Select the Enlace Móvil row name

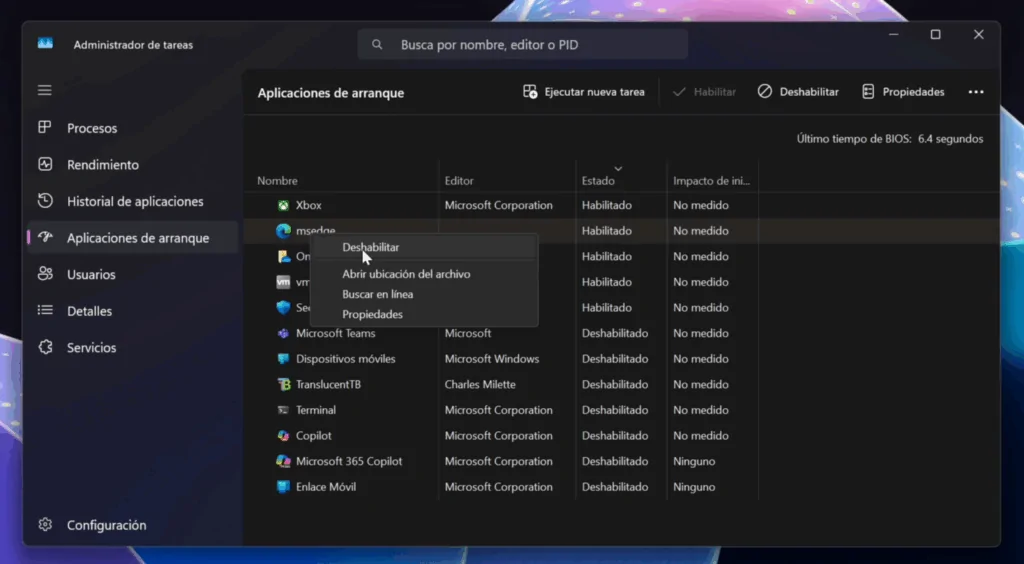coord(326,486)
